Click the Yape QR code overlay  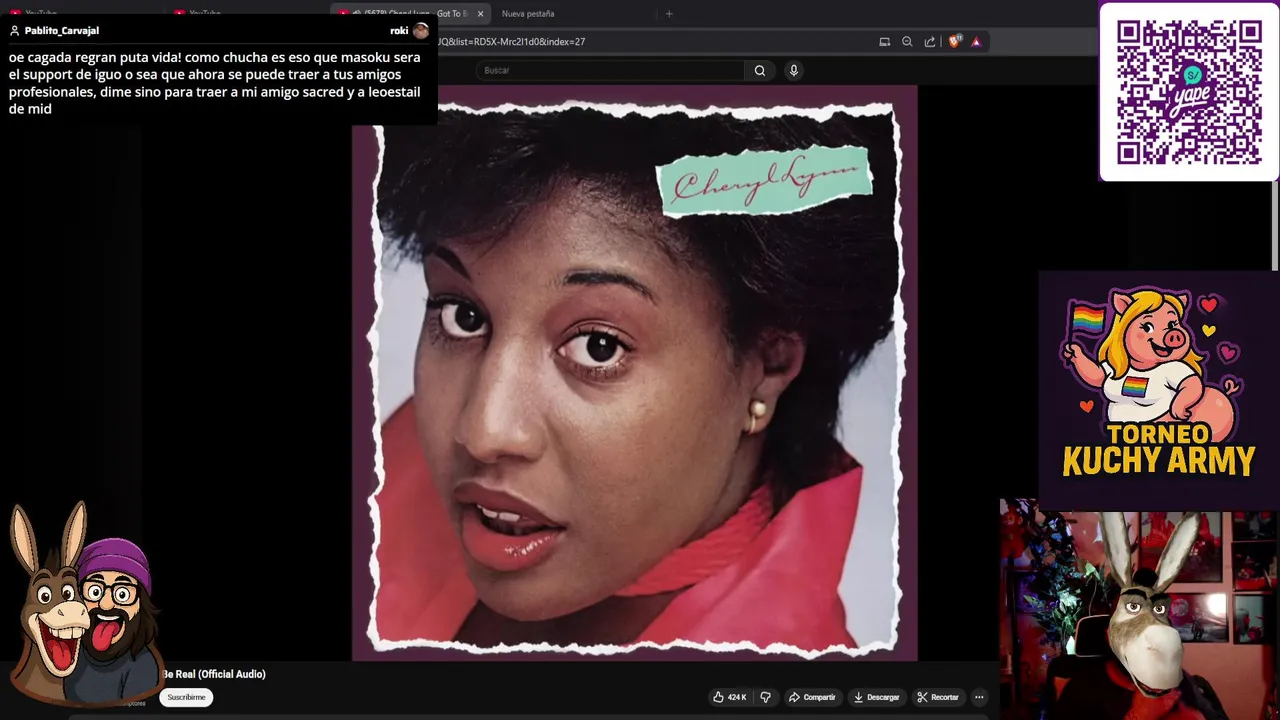coord(1189,92)
